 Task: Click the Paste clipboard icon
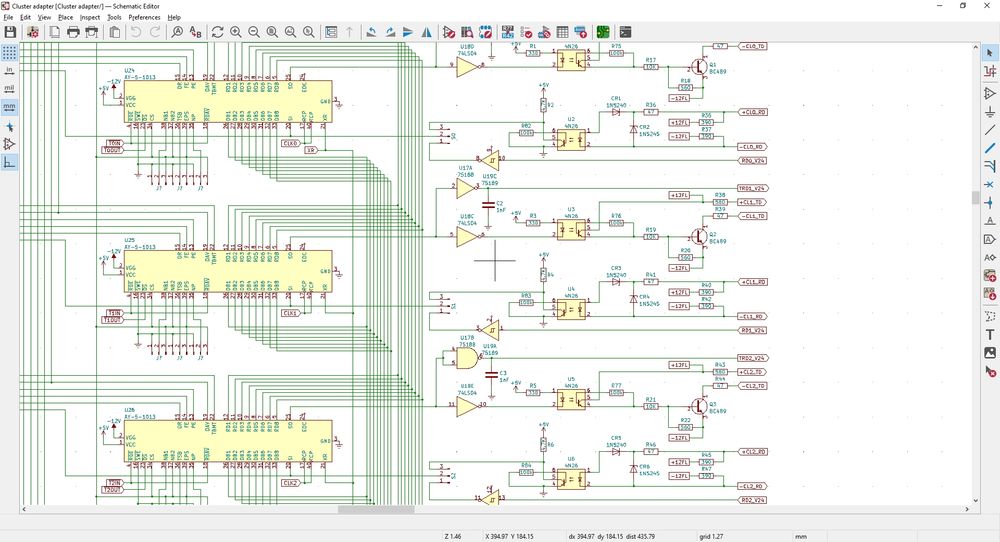[x=114, y=32]
